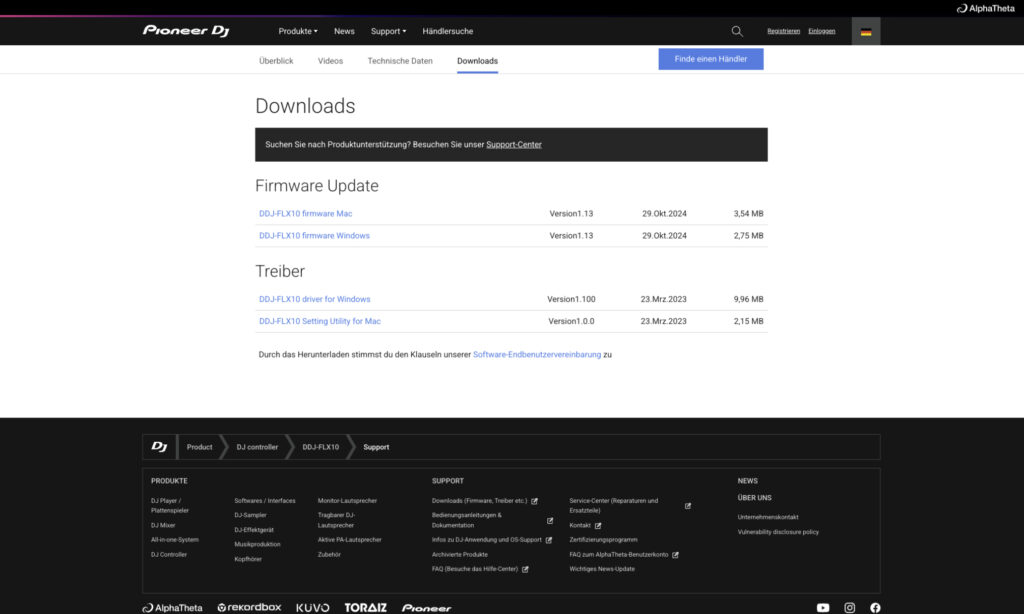
Task: Click the rekordbox logo in footer
Action: point(249,607)
